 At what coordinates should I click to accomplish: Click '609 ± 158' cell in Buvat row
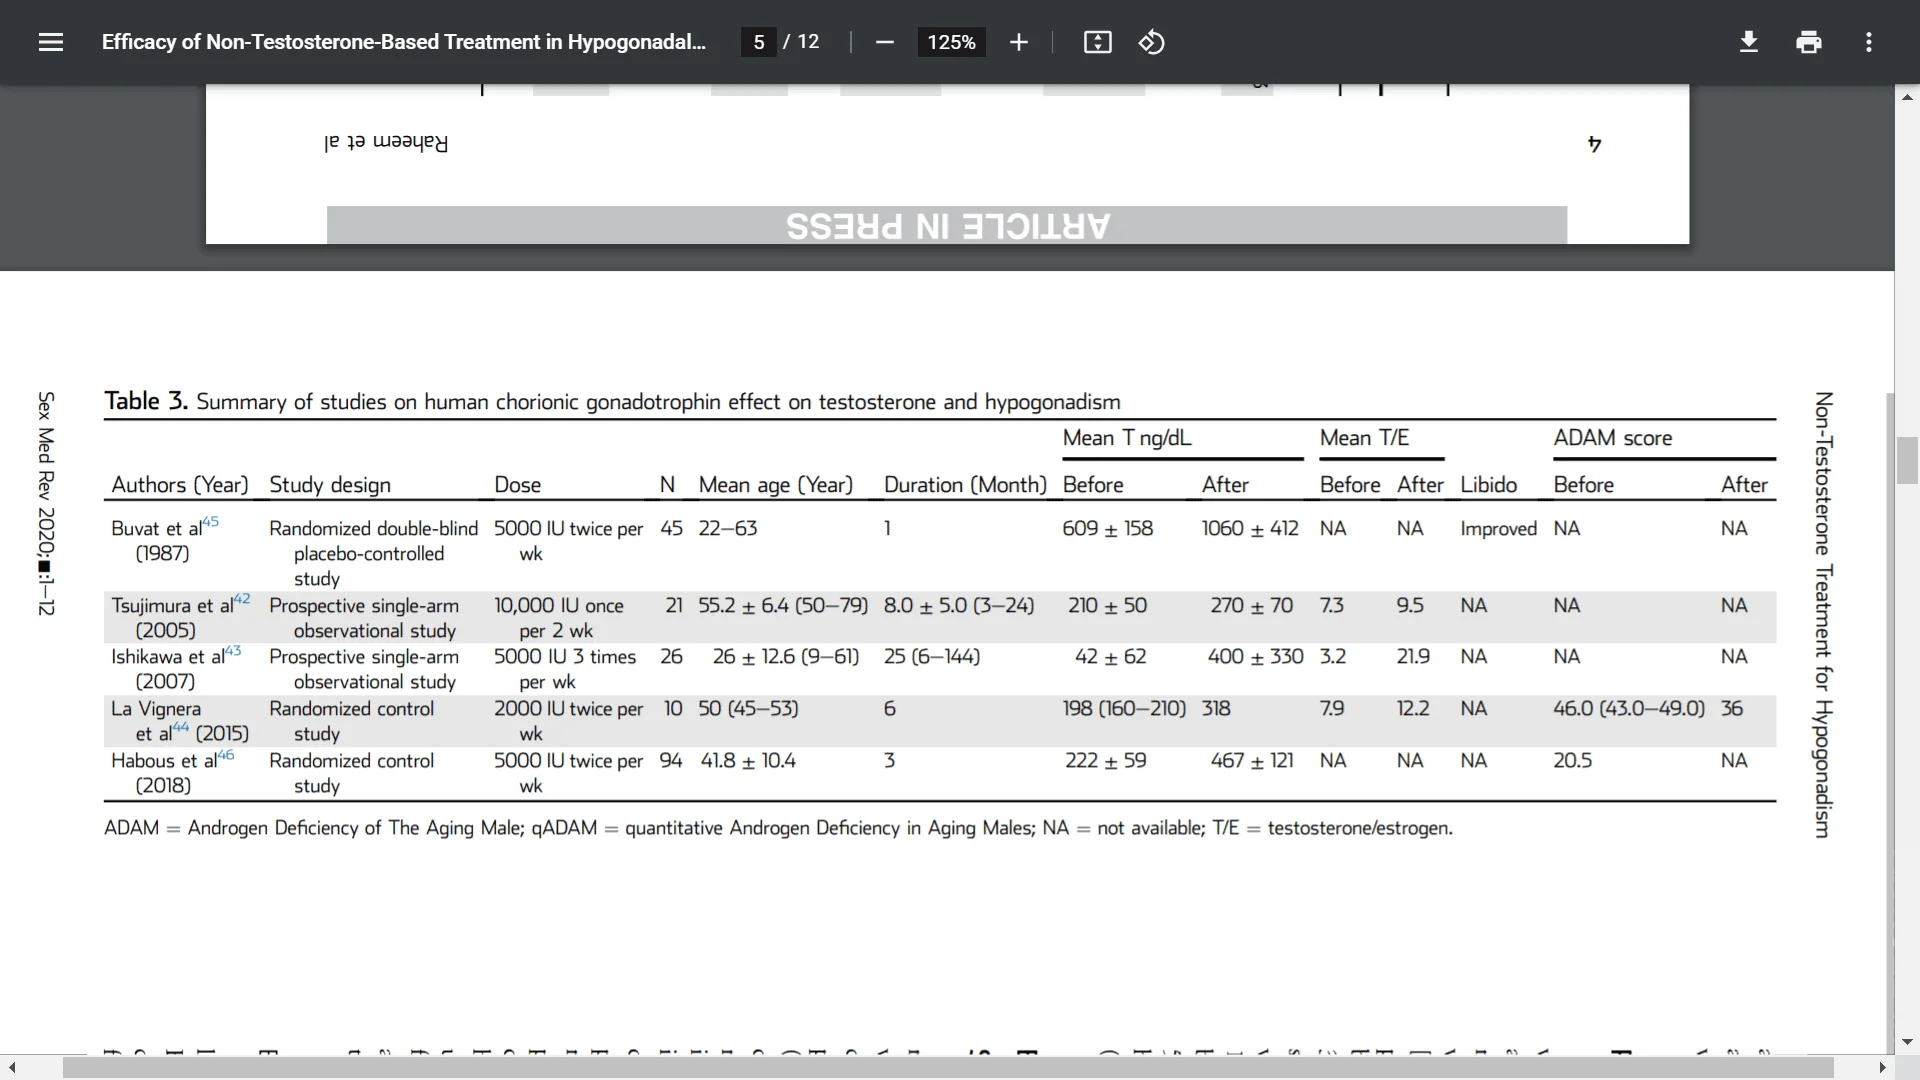1107,528
